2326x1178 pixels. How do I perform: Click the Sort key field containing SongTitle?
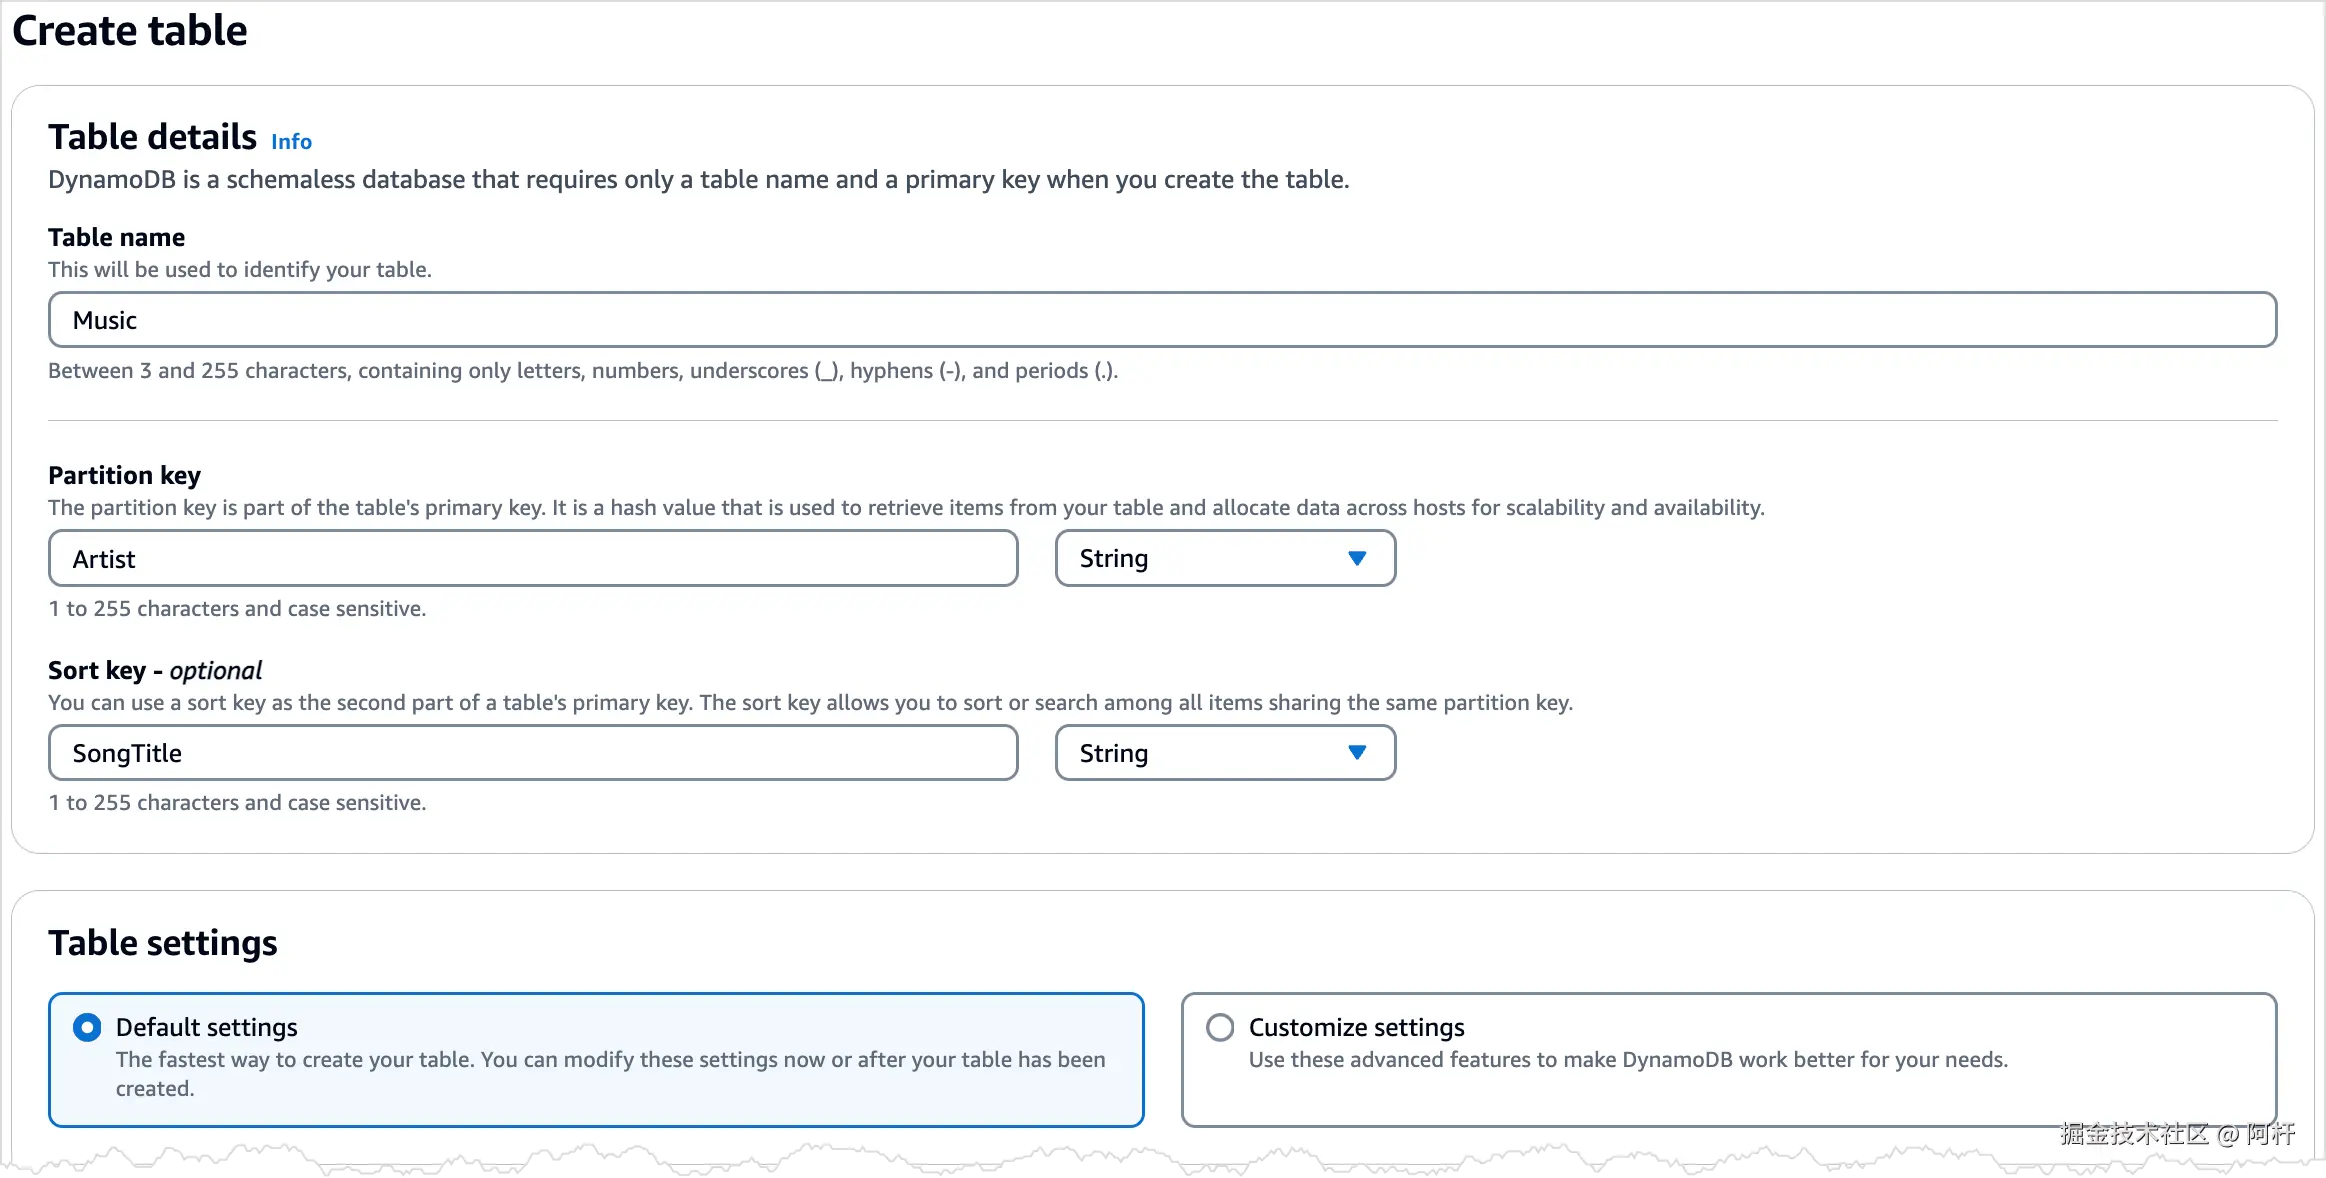point(532,753)
